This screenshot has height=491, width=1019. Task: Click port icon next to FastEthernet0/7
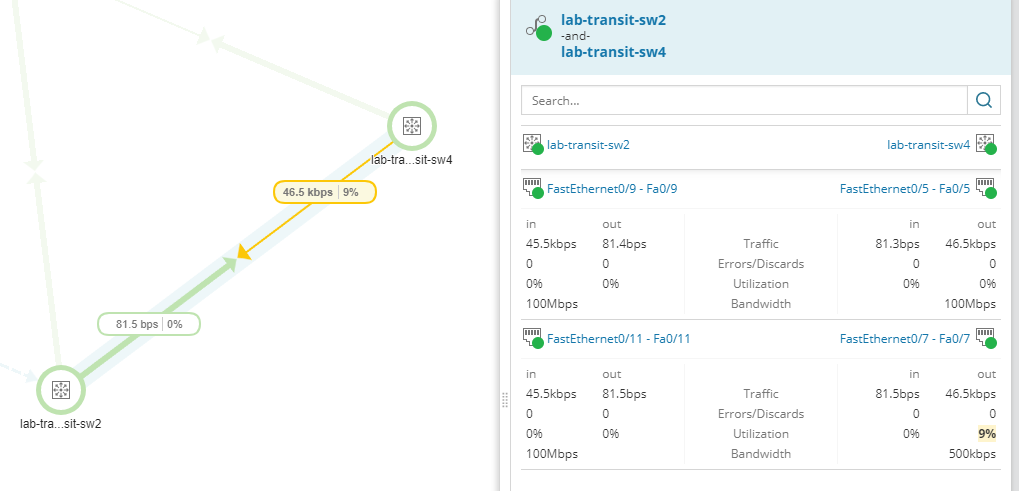[986, 339]
